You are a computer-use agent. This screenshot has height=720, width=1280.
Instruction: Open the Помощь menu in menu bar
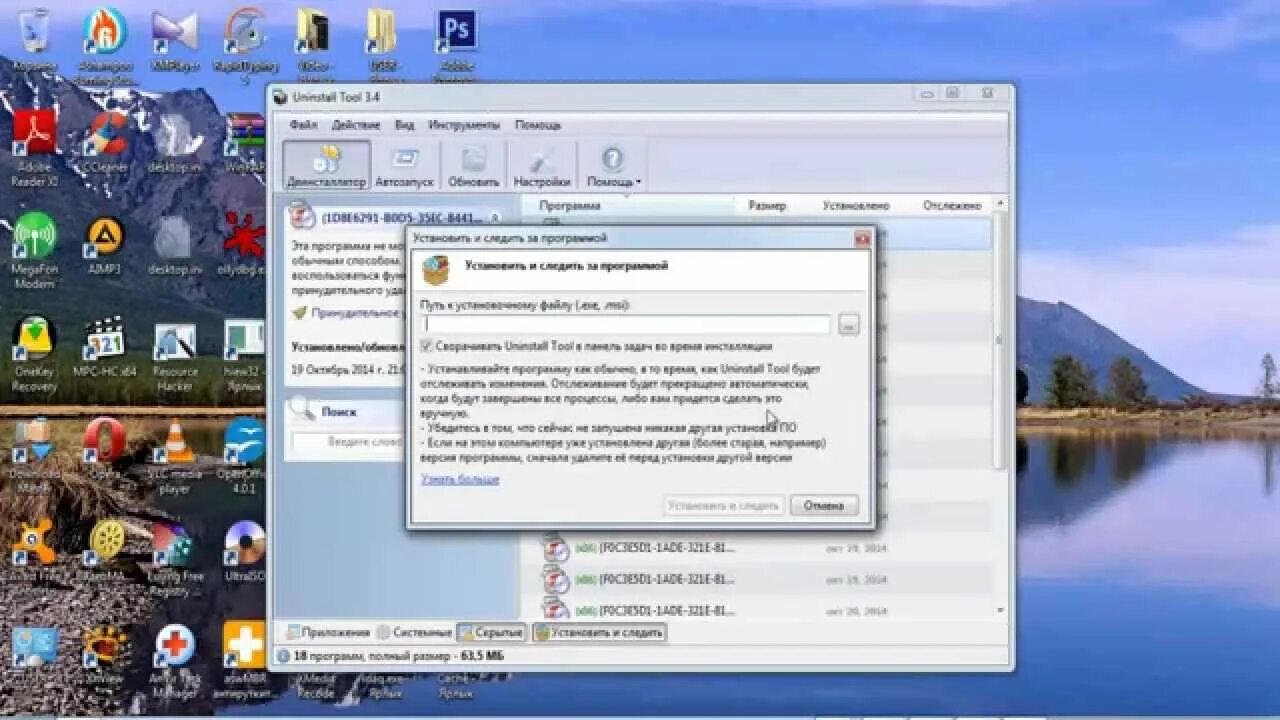coord(537,125)
